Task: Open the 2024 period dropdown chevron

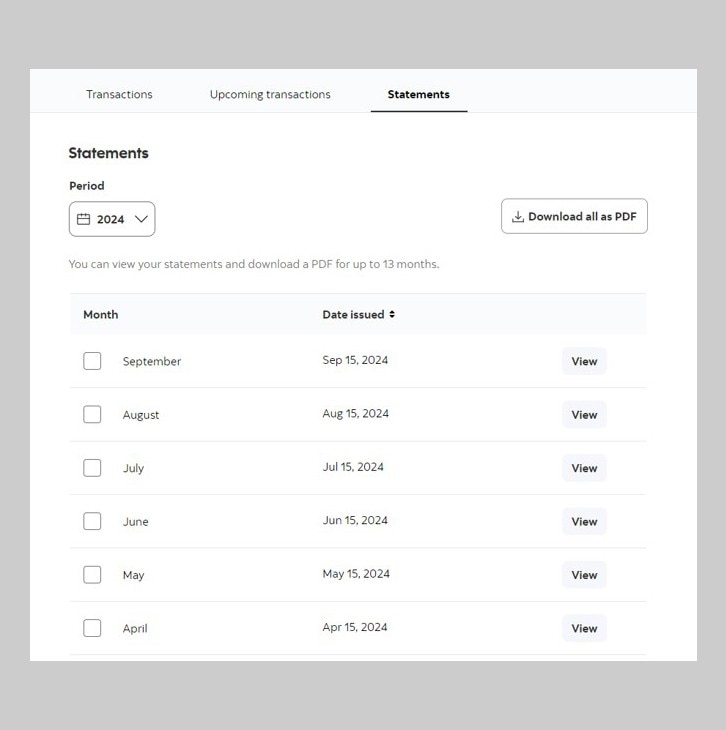Action: (141, 219)
